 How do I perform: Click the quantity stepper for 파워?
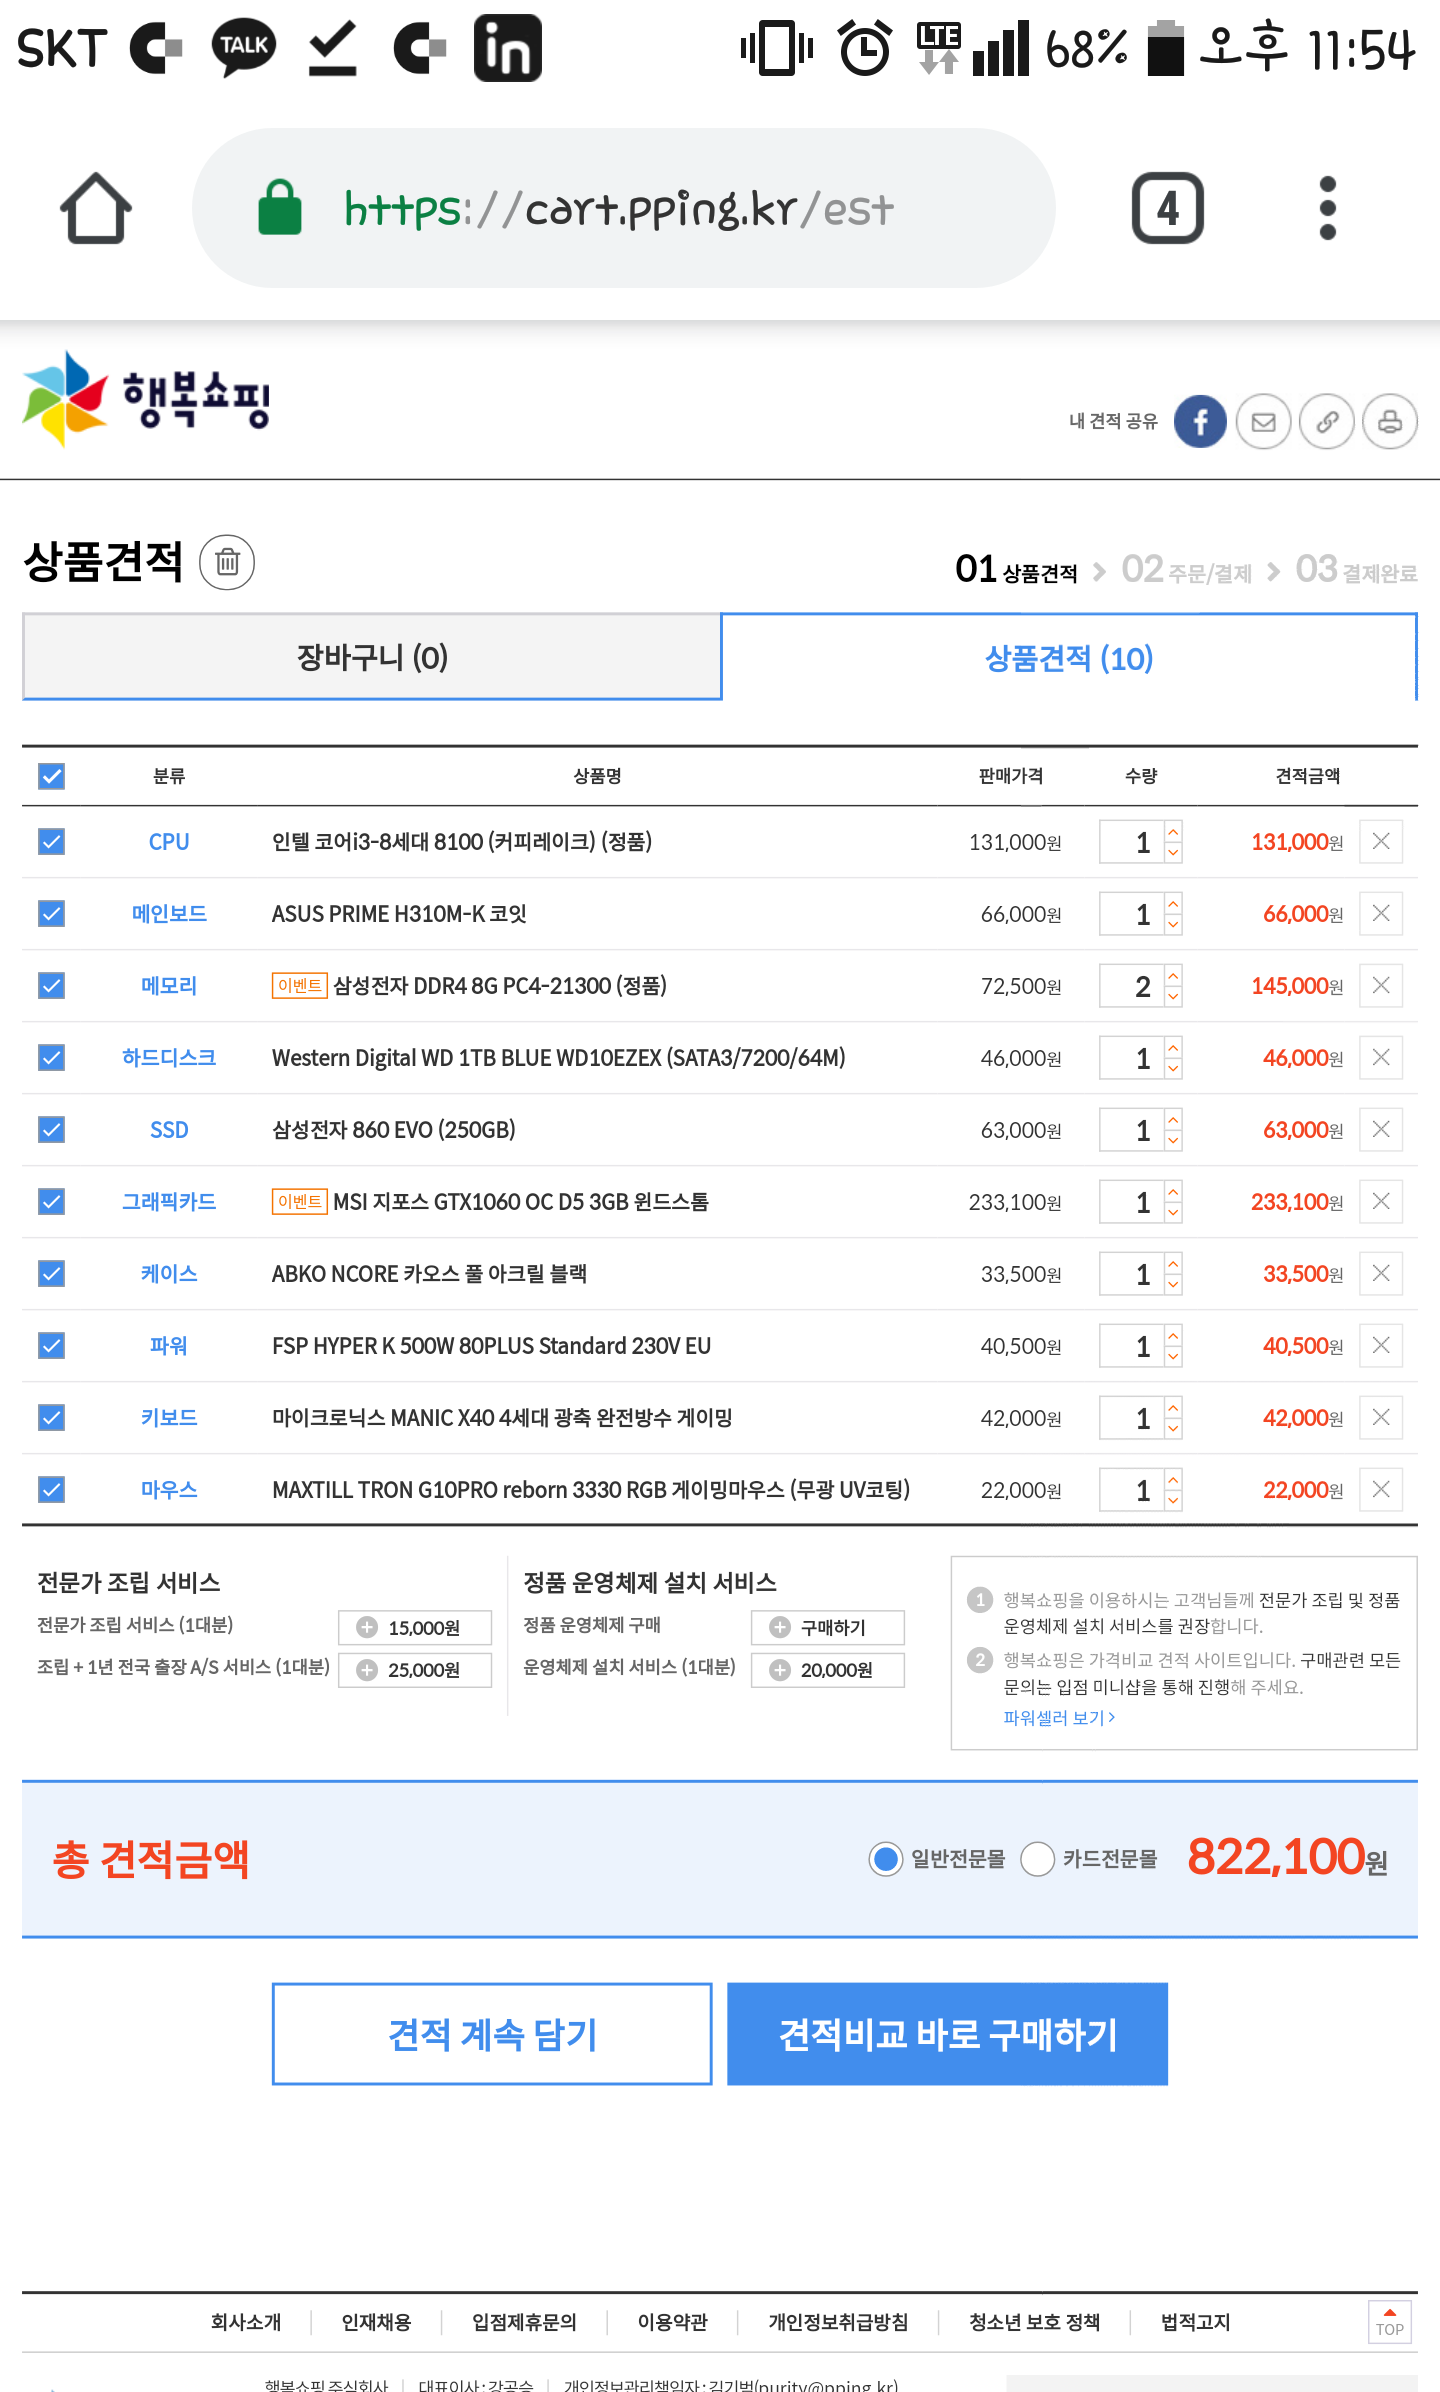pos(1173,1346)
